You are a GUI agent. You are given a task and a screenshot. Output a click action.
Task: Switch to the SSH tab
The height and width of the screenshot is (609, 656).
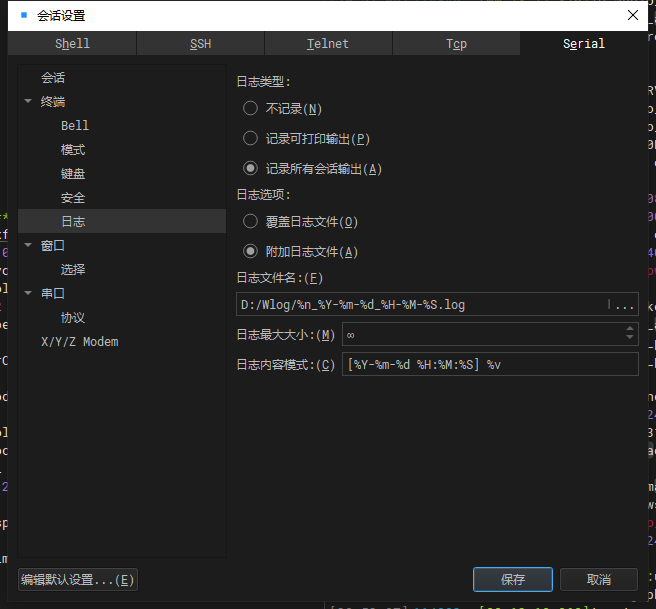(200, 44)
